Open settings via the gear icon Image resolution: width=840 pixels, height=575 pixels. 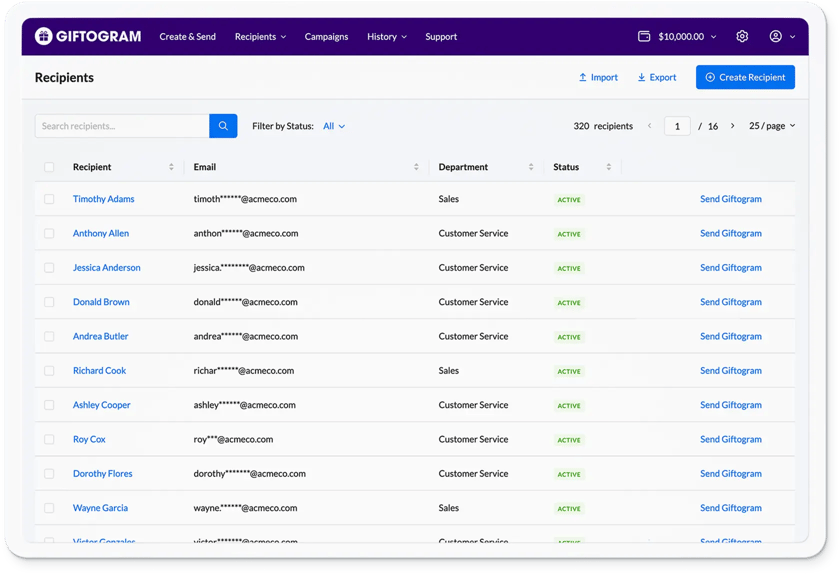742,37
